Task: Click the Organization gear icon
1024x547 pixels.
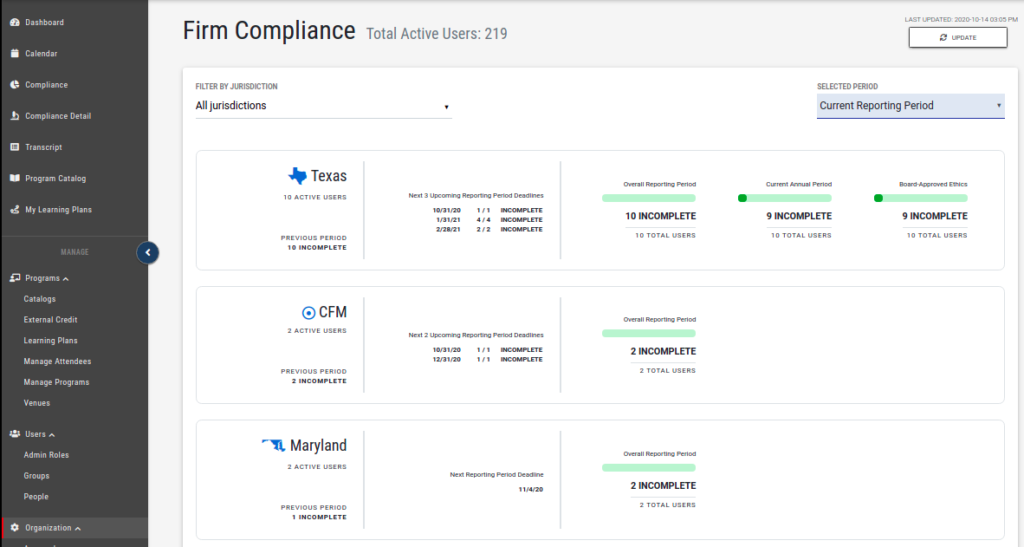Action: pyautogui.click(x=14, y=527)
